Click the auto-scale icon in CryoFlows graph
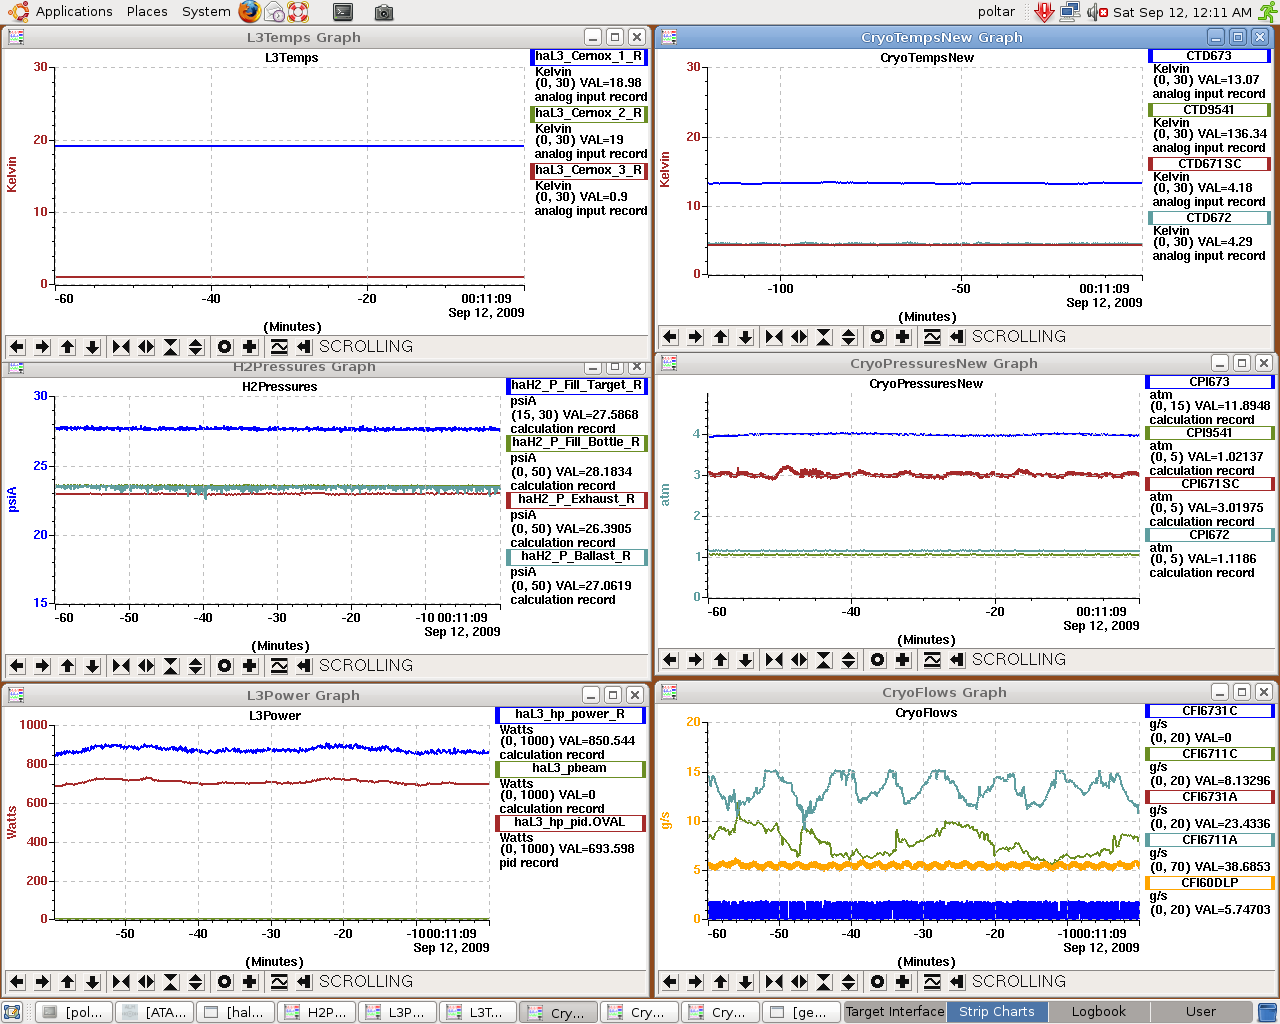The image size is (1280, 1024). (x=932, y=982)
